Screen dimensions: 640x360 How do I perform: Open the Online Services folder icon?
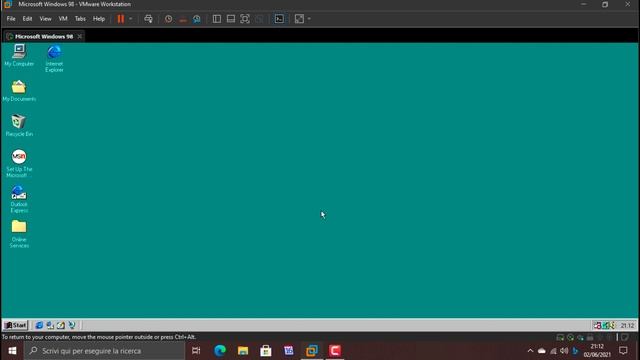click(x=19, y=234)
